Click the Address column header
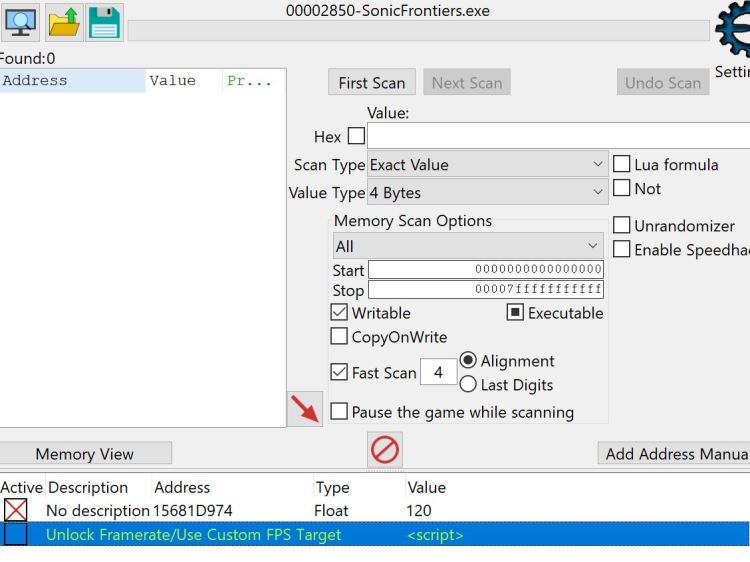This screenshot has width=750, height=562. tap(72, 81)
